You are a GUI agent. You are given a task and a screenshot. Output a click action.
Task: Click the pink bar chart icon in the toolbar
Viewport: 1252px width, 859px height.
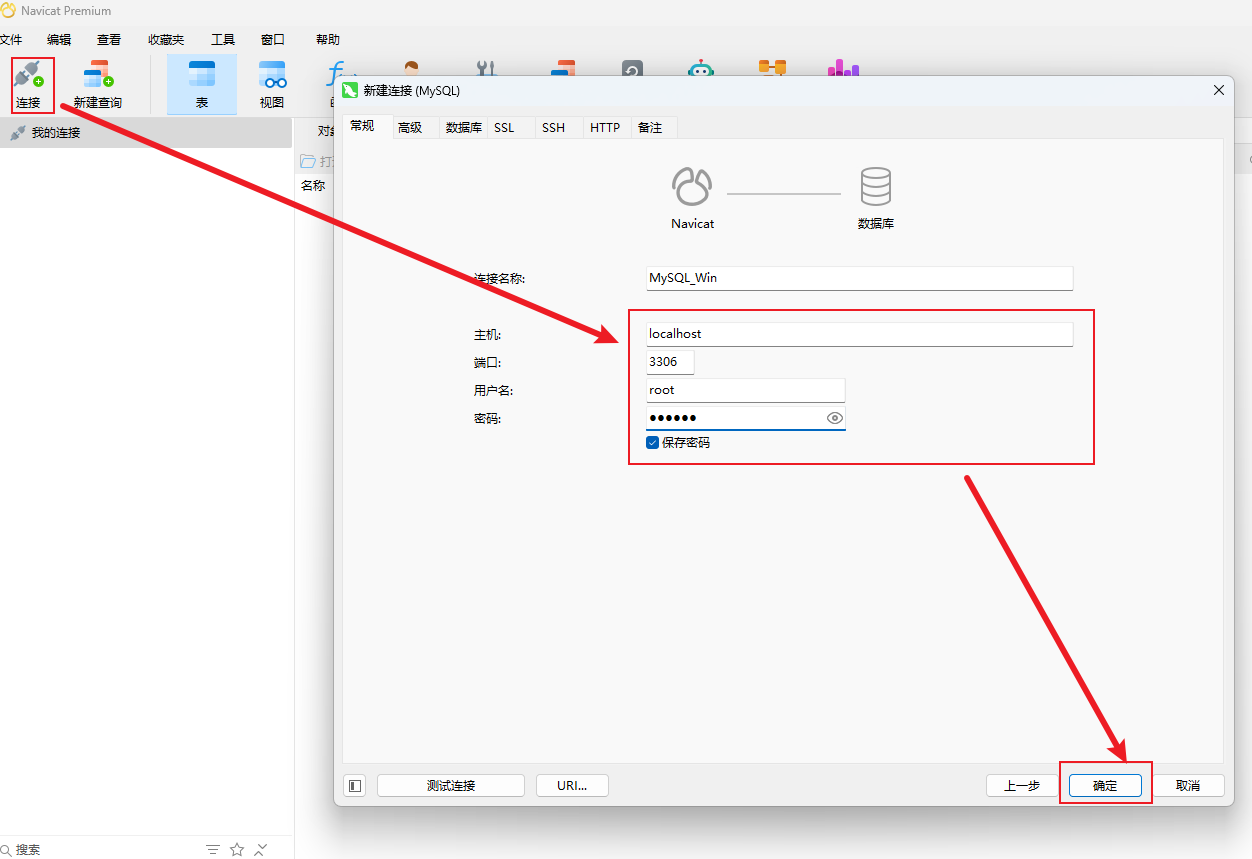(x=843, y=68)
